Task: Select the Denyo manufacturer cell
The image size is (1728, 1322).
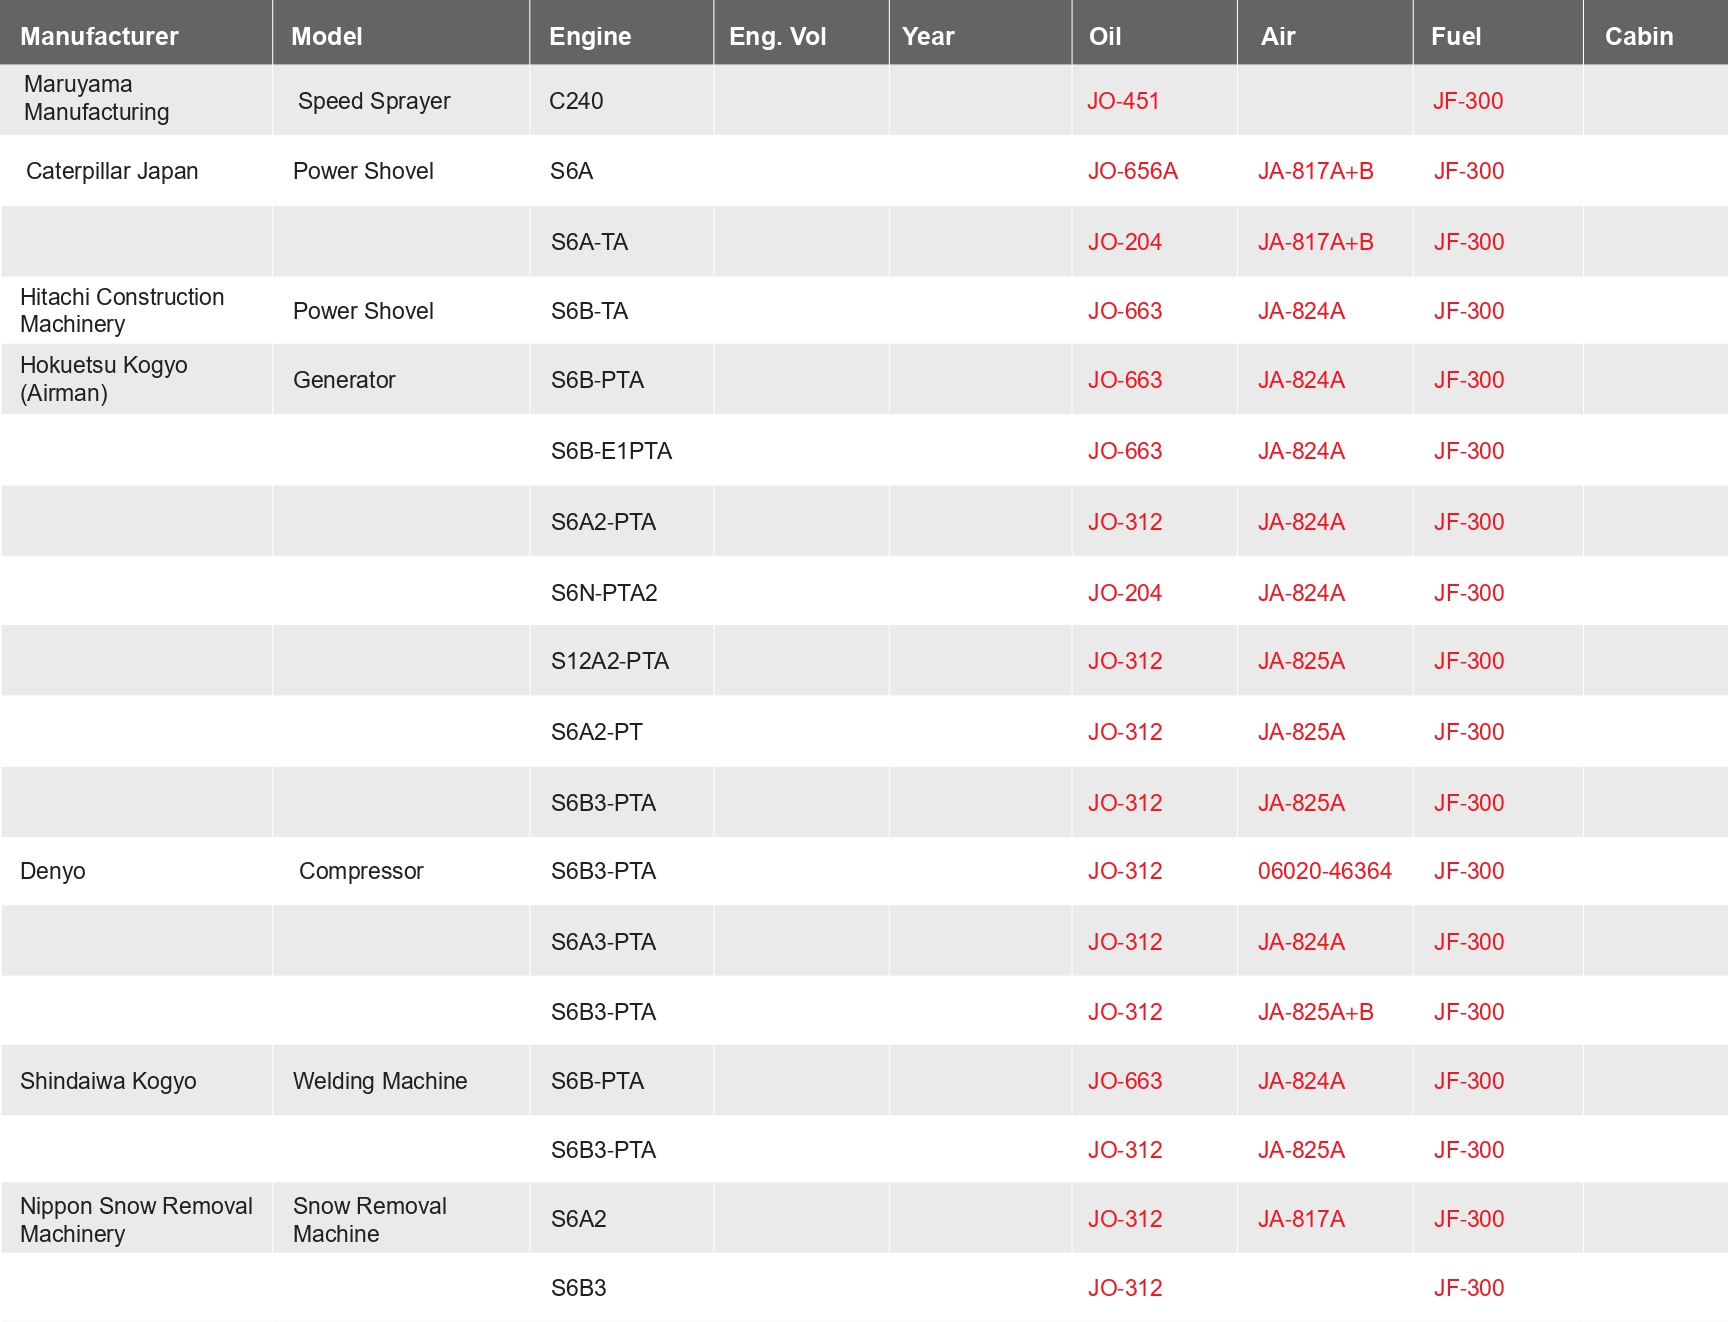Action: pos(53,871)
